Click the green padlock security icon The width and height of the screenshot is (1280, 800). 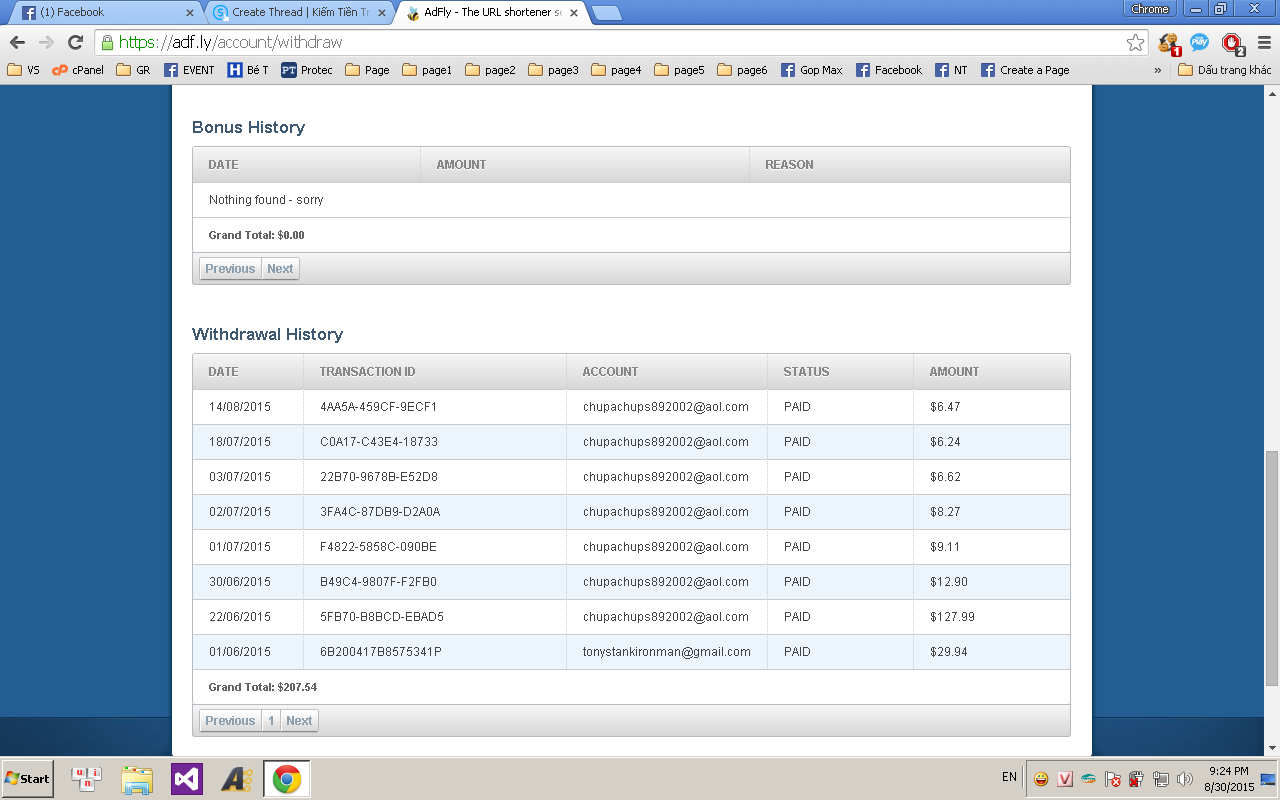tap(107, 43)
